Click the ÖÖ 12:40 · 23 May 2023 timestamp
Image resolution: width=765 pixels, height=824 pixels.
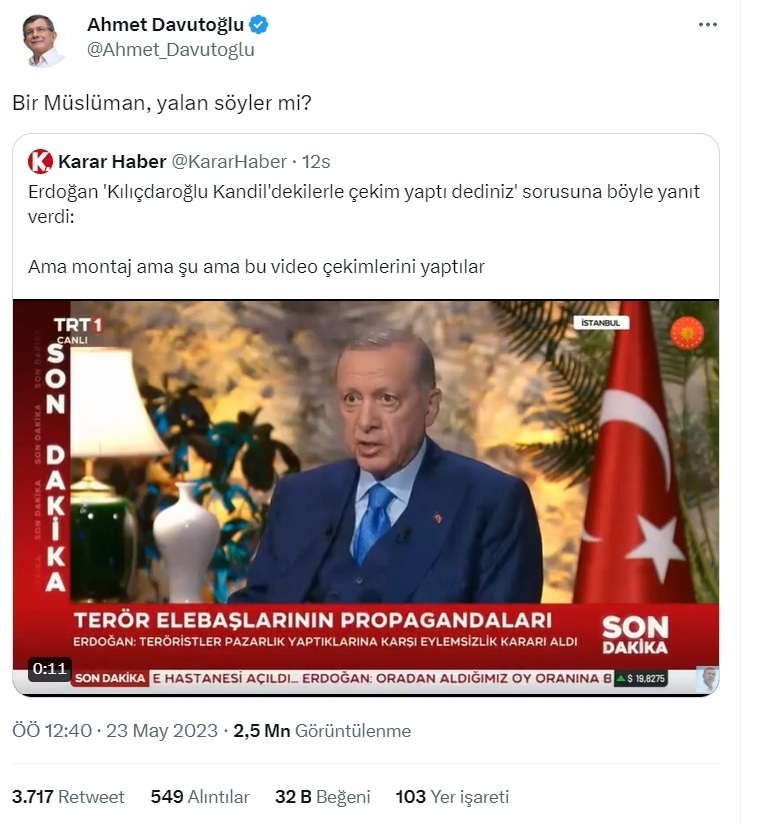click(x=115, y=730)
